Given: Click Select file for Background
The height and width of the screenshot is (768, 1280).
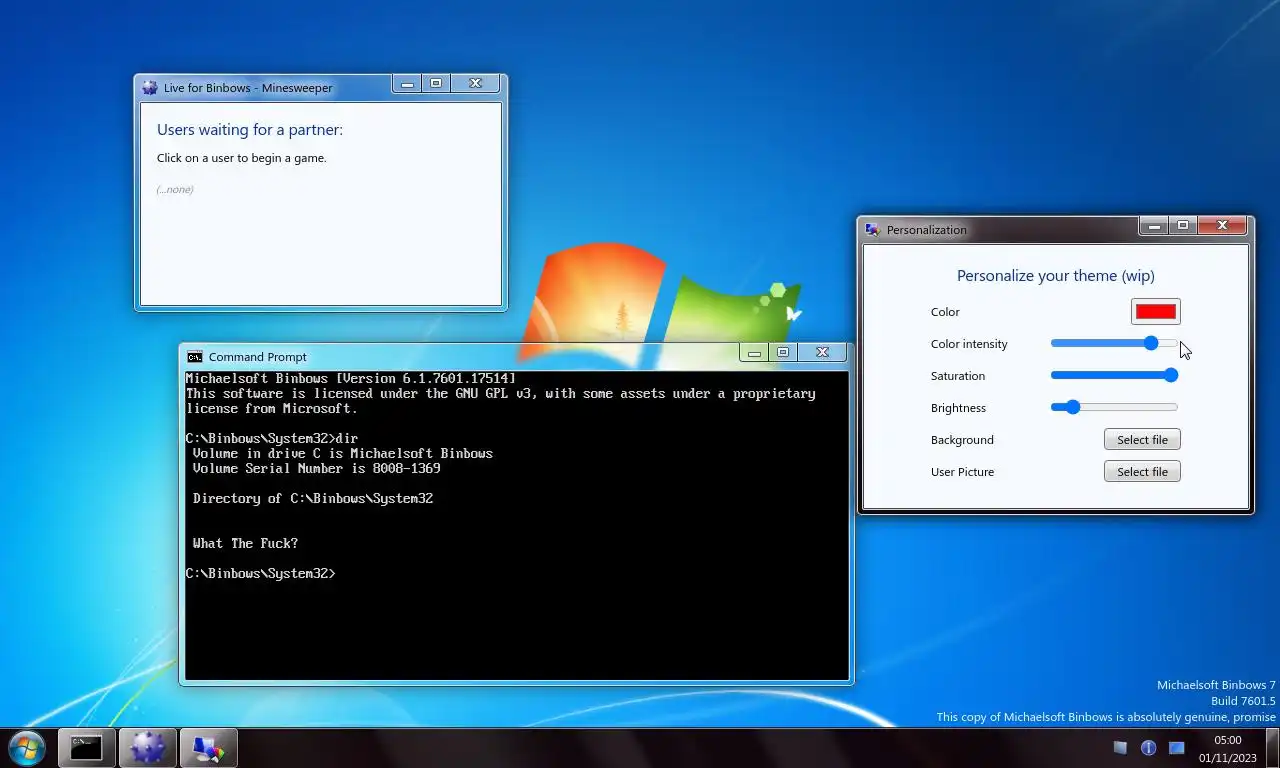Looking at the screenshot, I should pyautogui.click(x=1142, y=440).
